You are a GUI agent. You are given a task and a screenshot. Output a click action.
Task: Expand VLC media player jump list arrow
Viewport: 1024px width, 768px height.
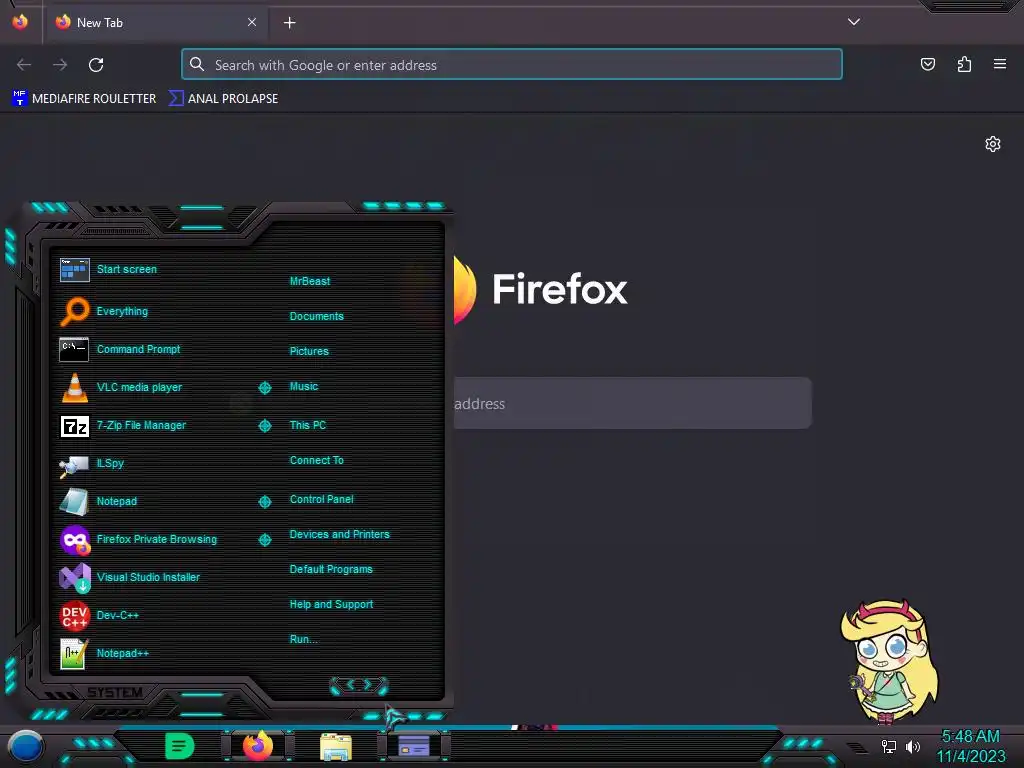click(x=264, y=388)
